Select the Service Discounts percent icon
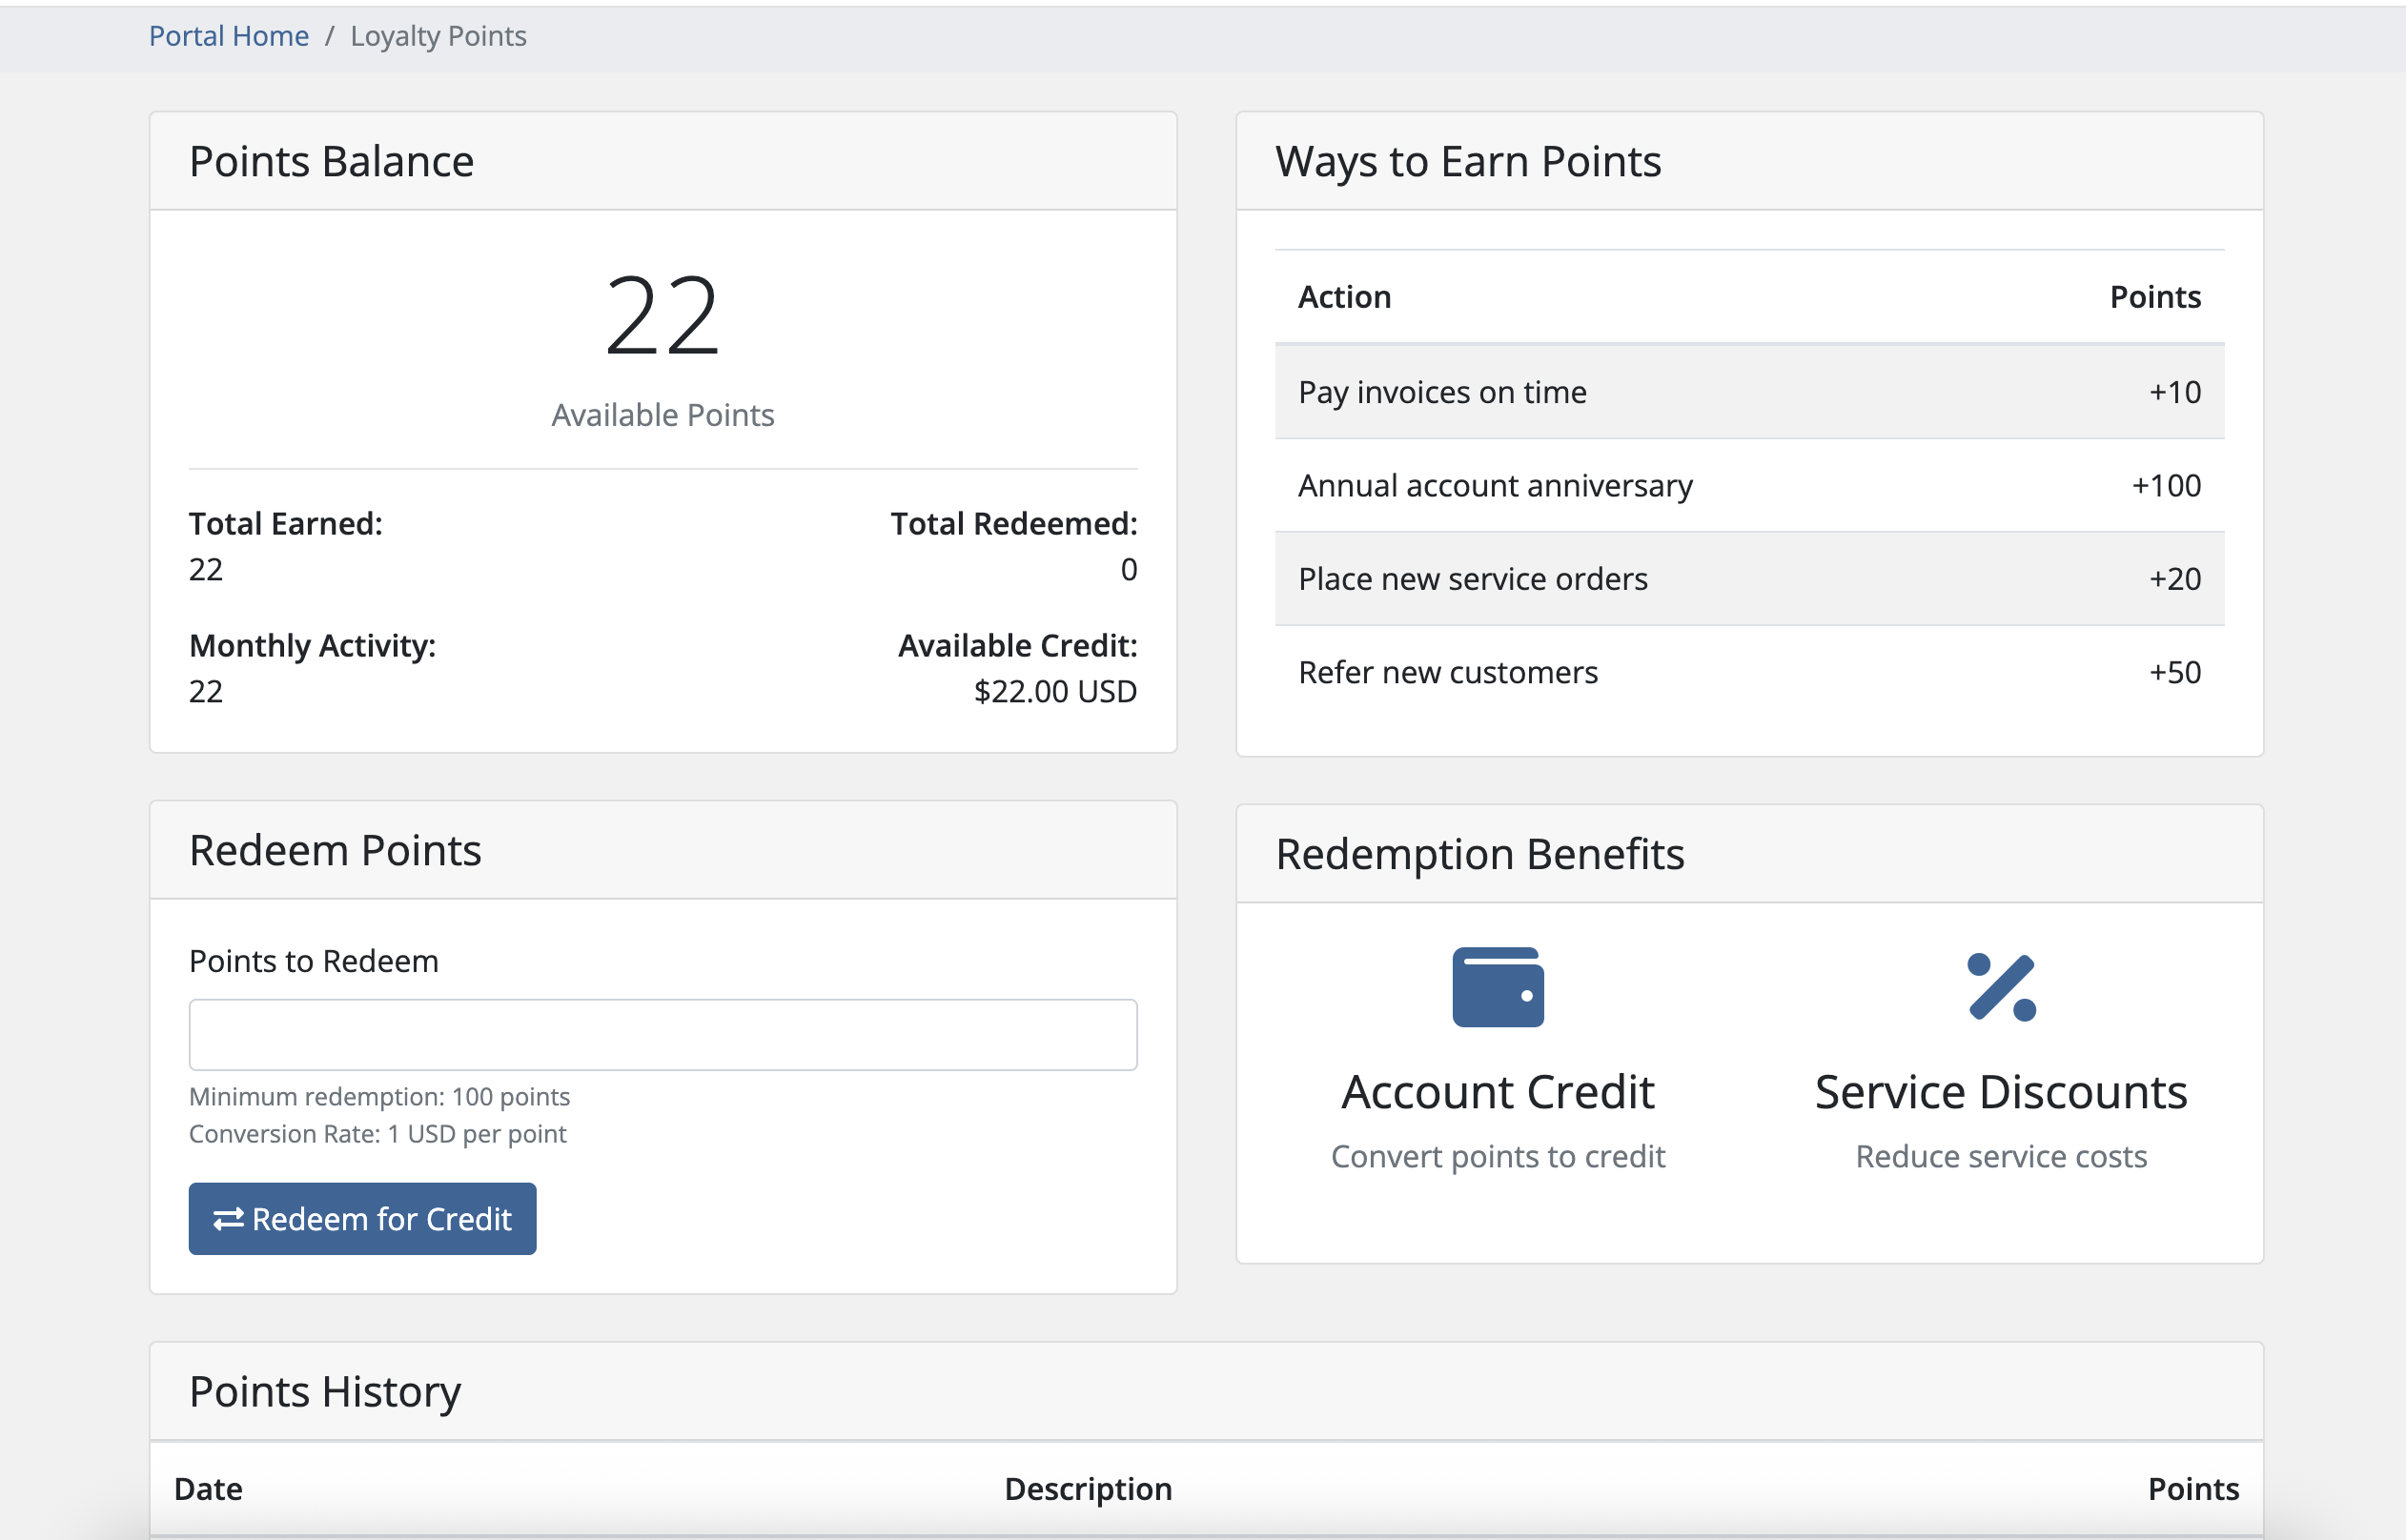Screen dimensions: 2406x1540 [x=2000, y=988]
